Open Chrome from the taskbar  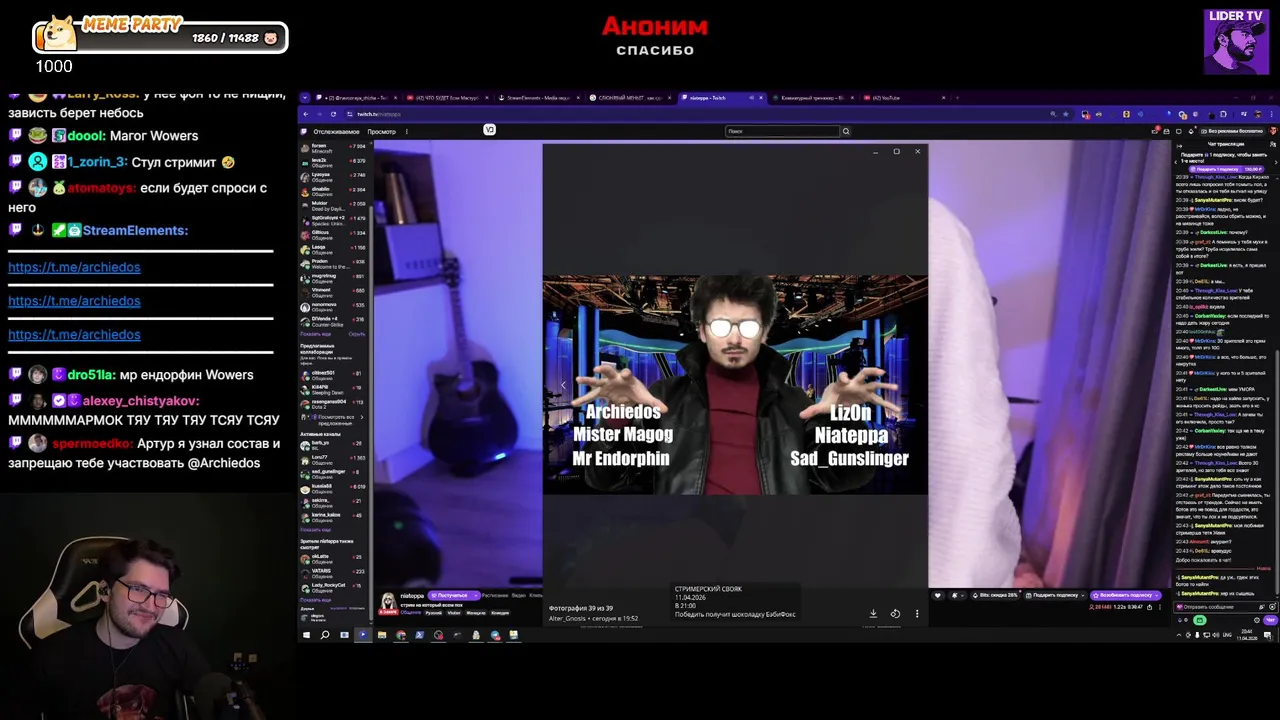click(x=401, y=635)
